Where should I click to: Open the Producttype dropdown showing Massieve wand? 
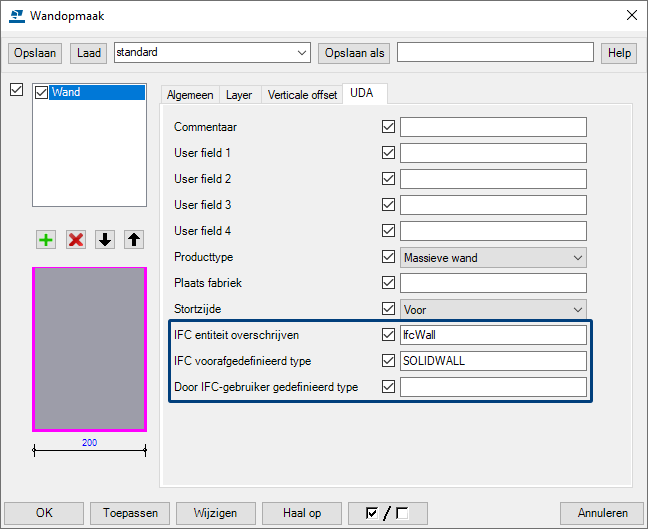[492, 257]
